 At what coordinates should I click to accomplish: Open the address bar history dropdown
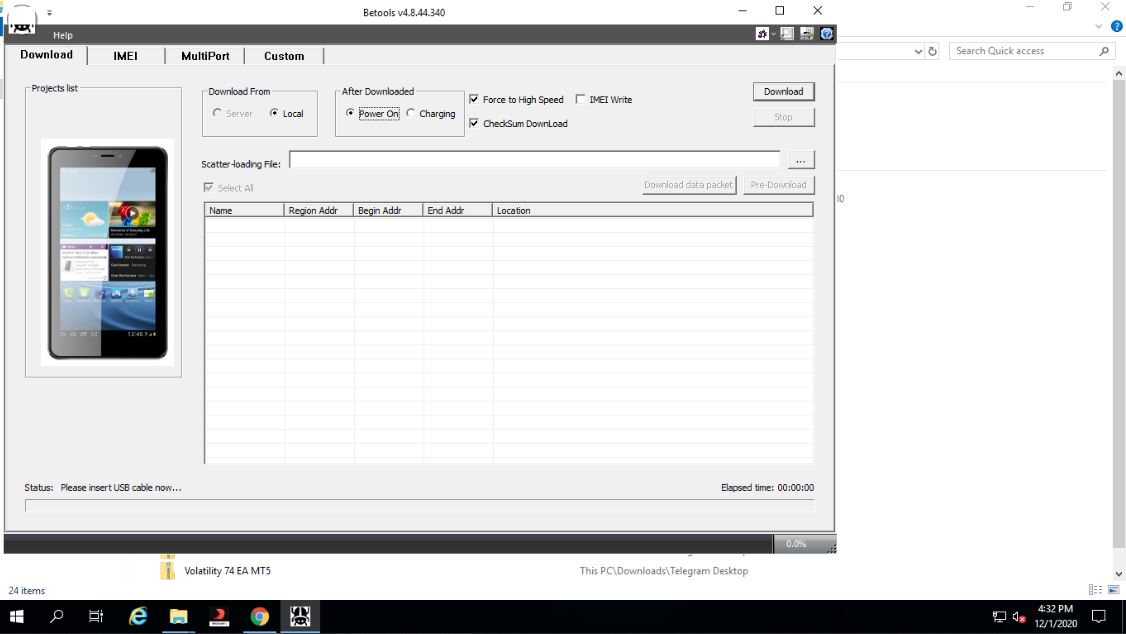click(918, 51)
